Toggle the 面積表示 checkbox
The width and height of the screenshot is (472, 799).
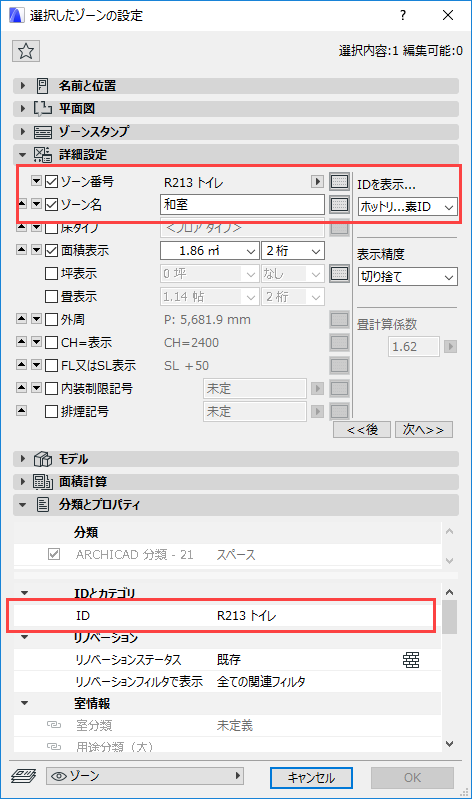click(51, 250)
